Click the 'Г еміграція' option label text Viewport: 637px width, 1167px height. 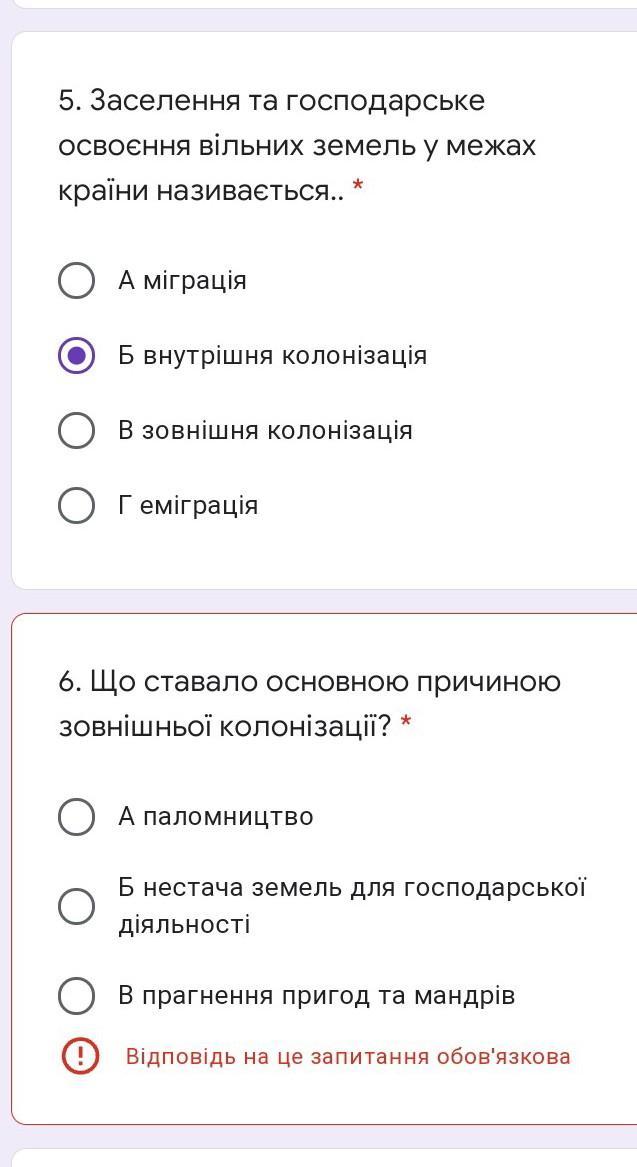tap(188, 506)
